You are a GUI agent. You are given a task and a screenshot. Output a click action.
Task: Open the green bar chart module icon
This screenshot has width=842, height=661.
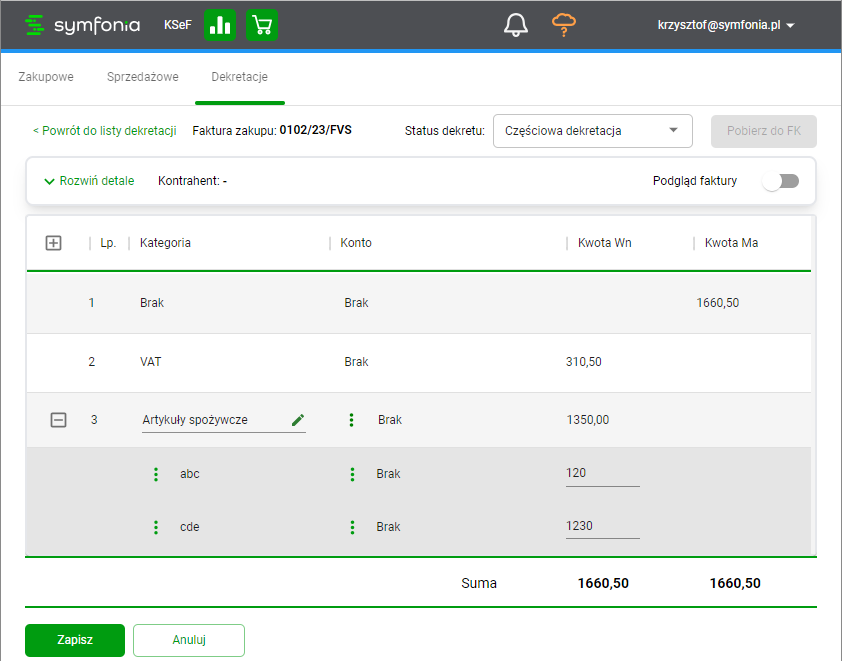click(220, 25)
